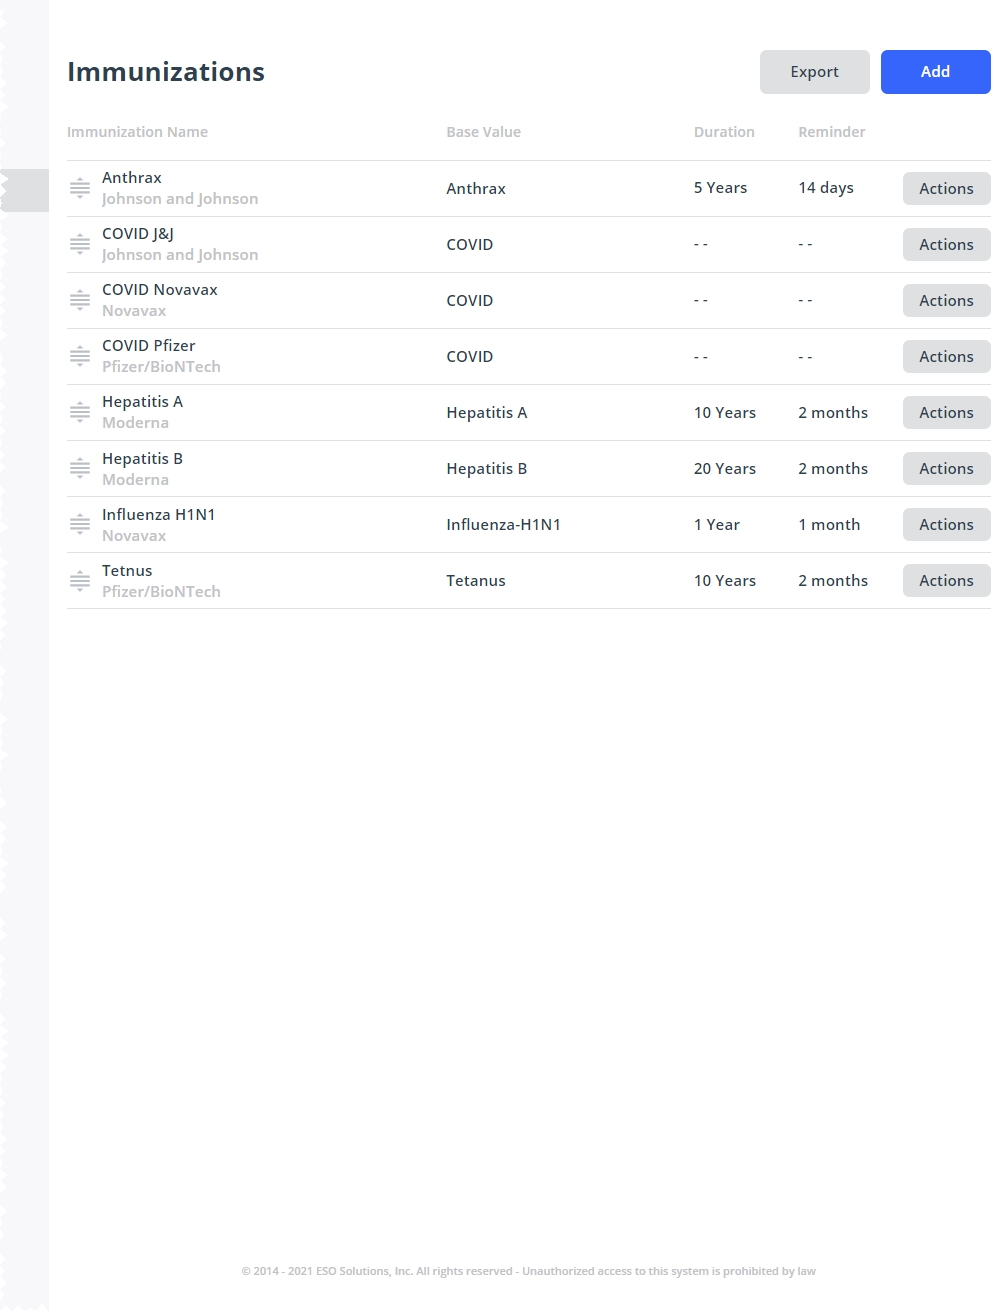Open Actions for Influenza H1N1

pos(946,524)
